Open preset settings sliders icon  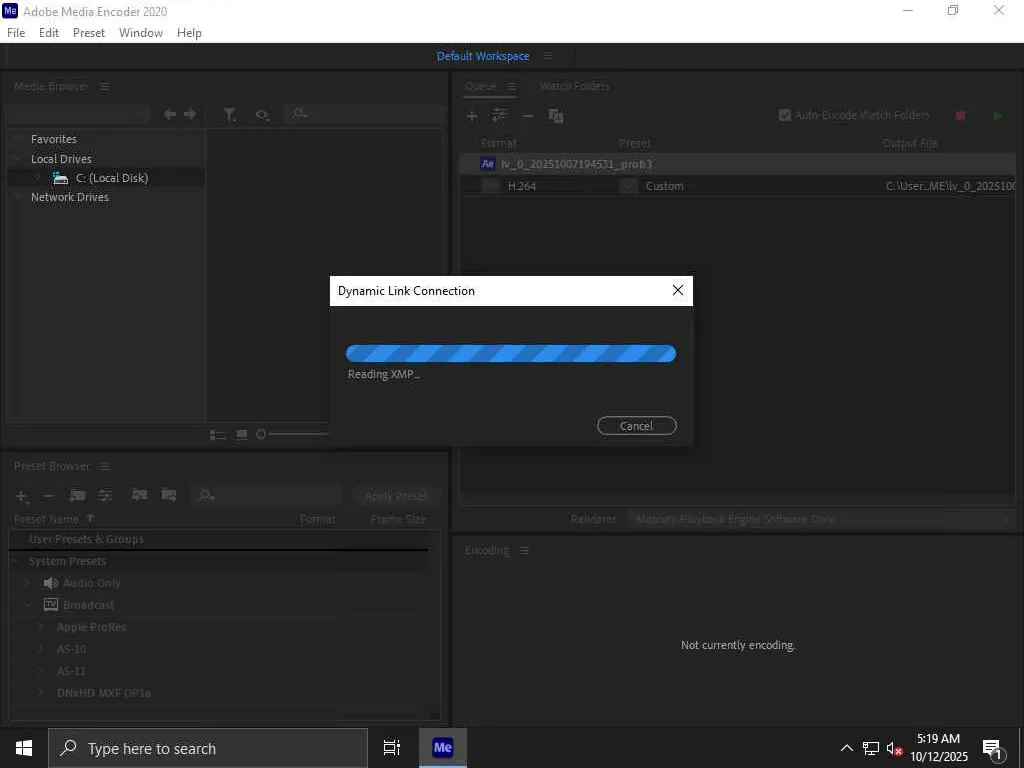pyautogui.click(x=105, y=496)
